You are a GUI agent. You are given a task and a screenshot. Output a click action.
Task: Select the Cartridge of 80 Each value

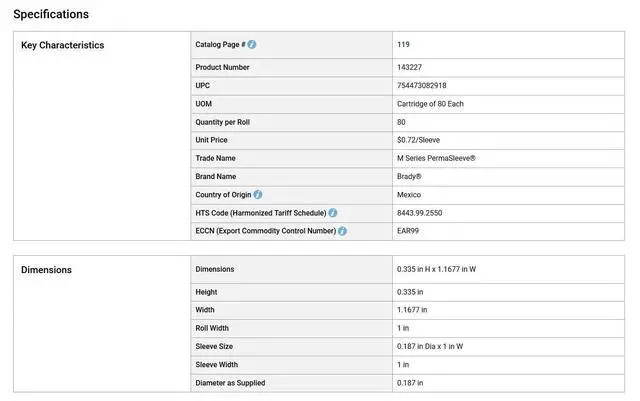[430, 104]
